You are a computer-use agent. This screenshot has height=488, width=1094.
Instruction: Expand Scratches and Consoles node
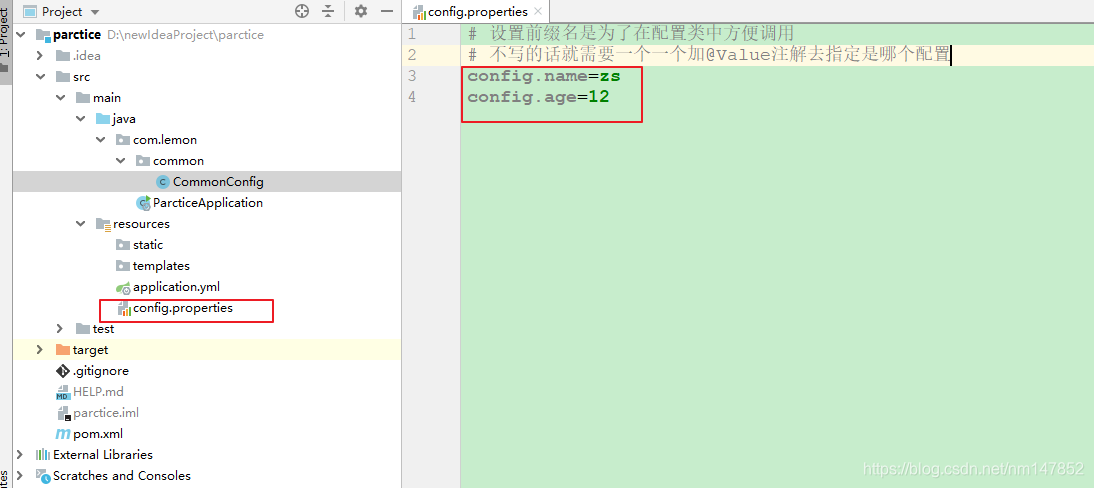pos(20,475)
